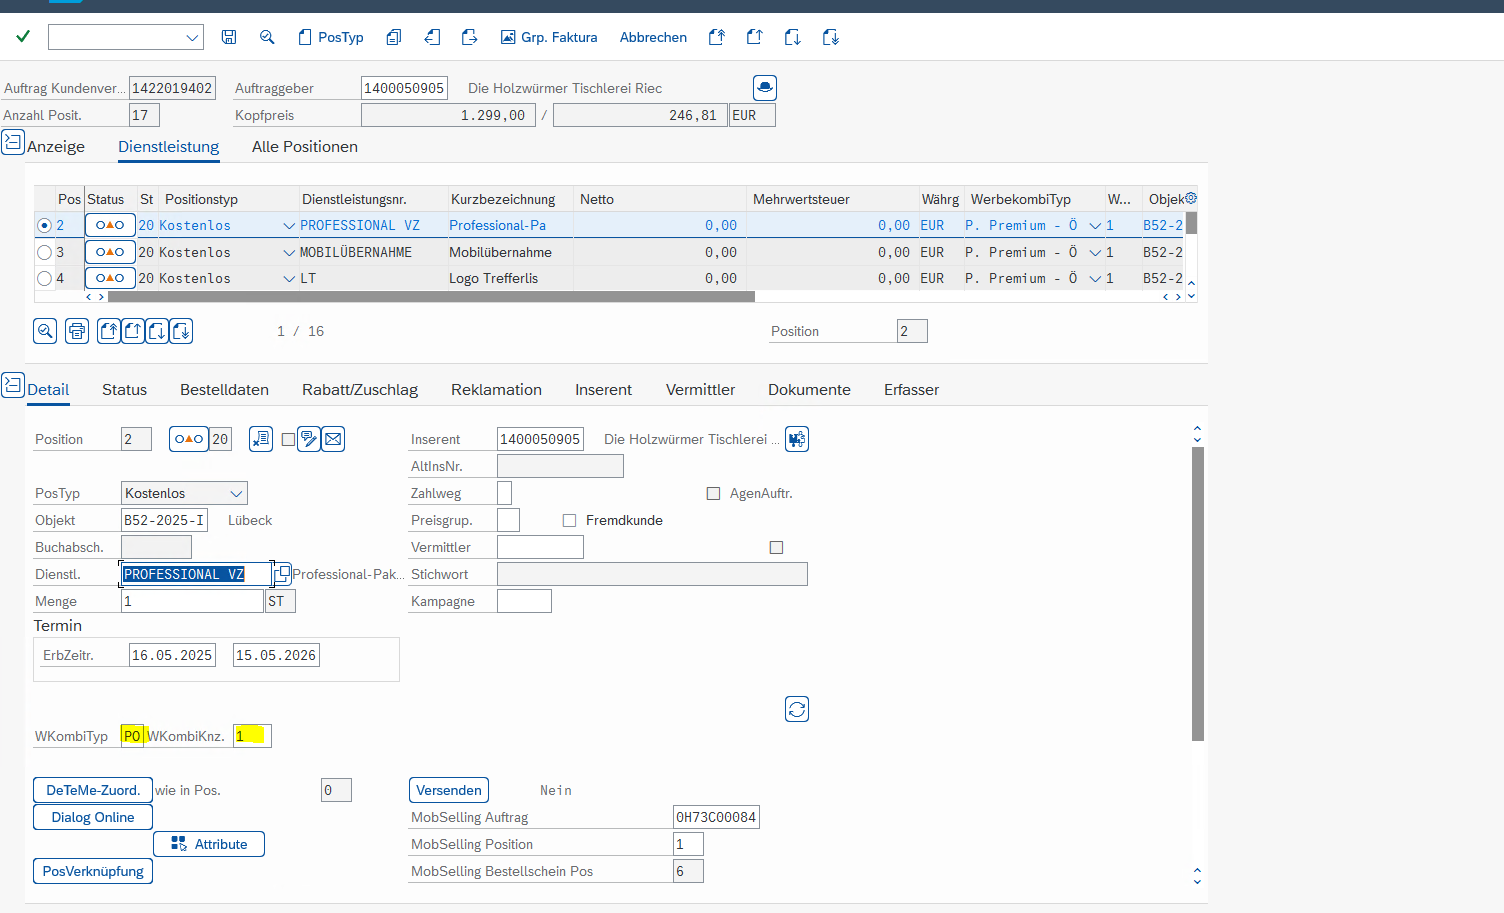Collapse the upper tab strip panel icon
The height and width of the screenshot is (913, 1504).
pos(13,143)
